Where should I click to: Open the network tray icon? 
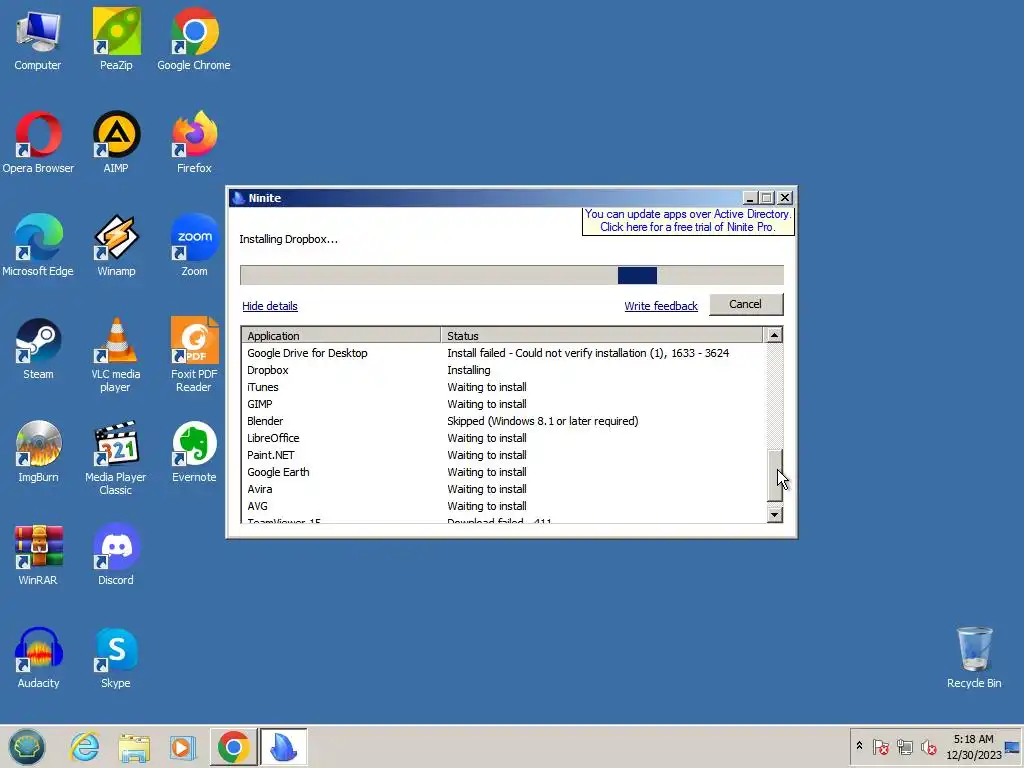coord(904,746)
